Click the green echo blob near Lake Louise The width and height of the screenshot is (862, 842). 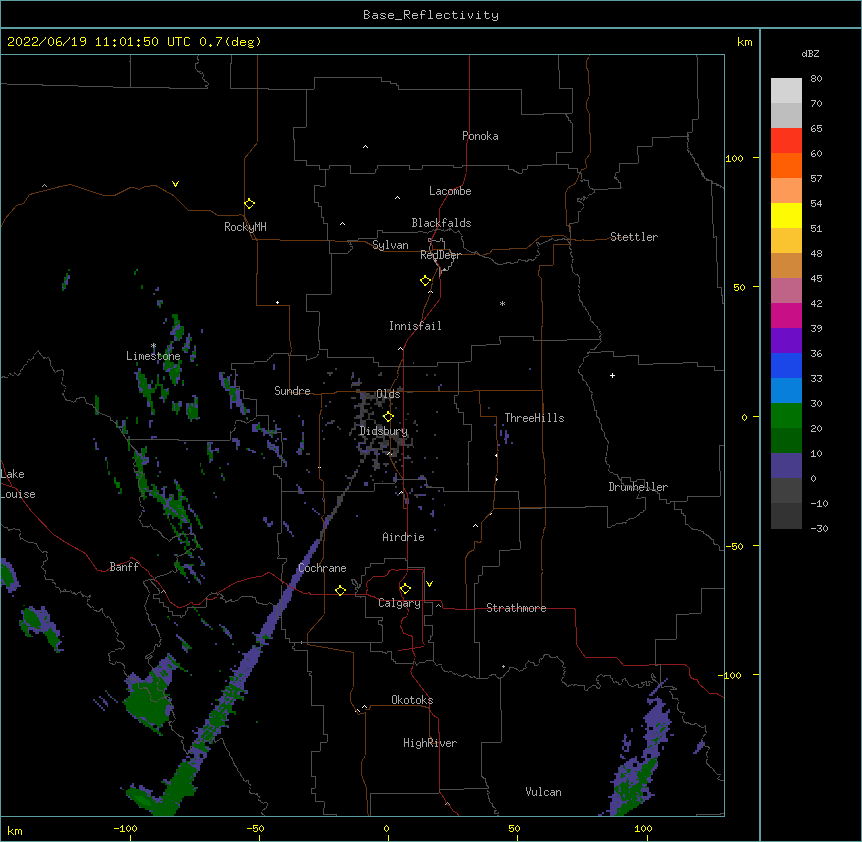tap(9, 576)
